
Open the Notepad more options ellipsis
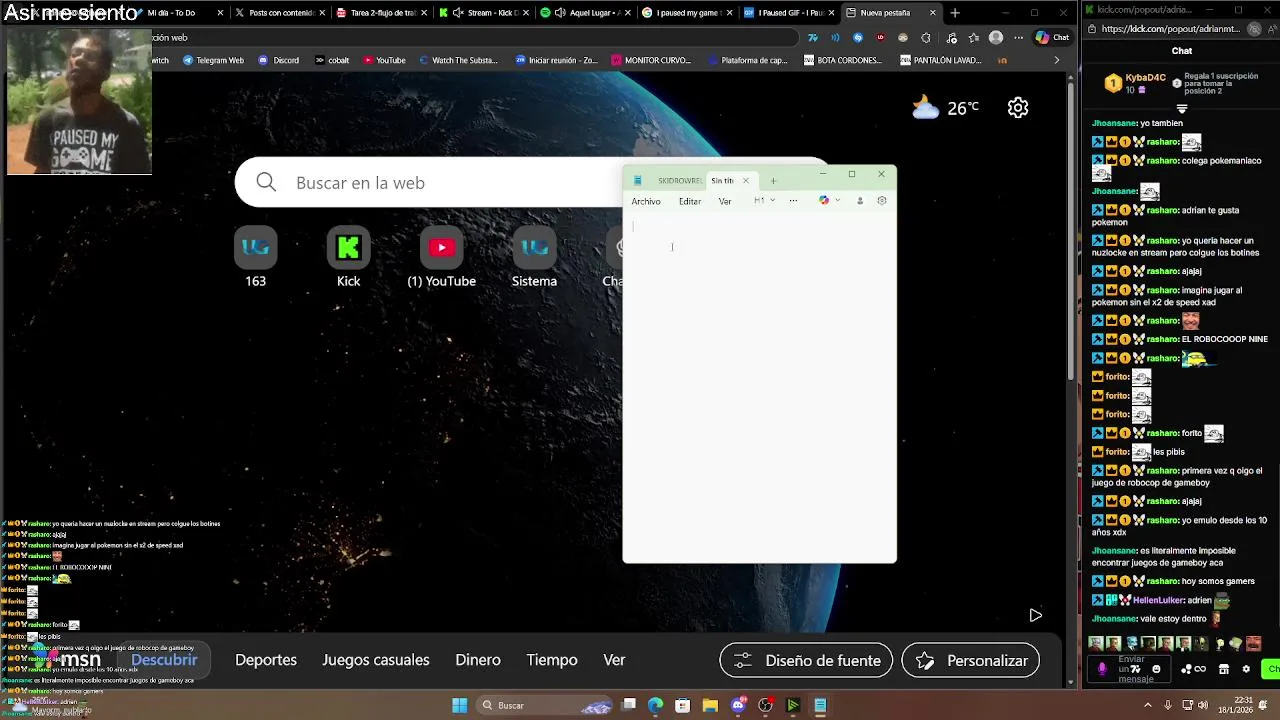pos(793,200)
